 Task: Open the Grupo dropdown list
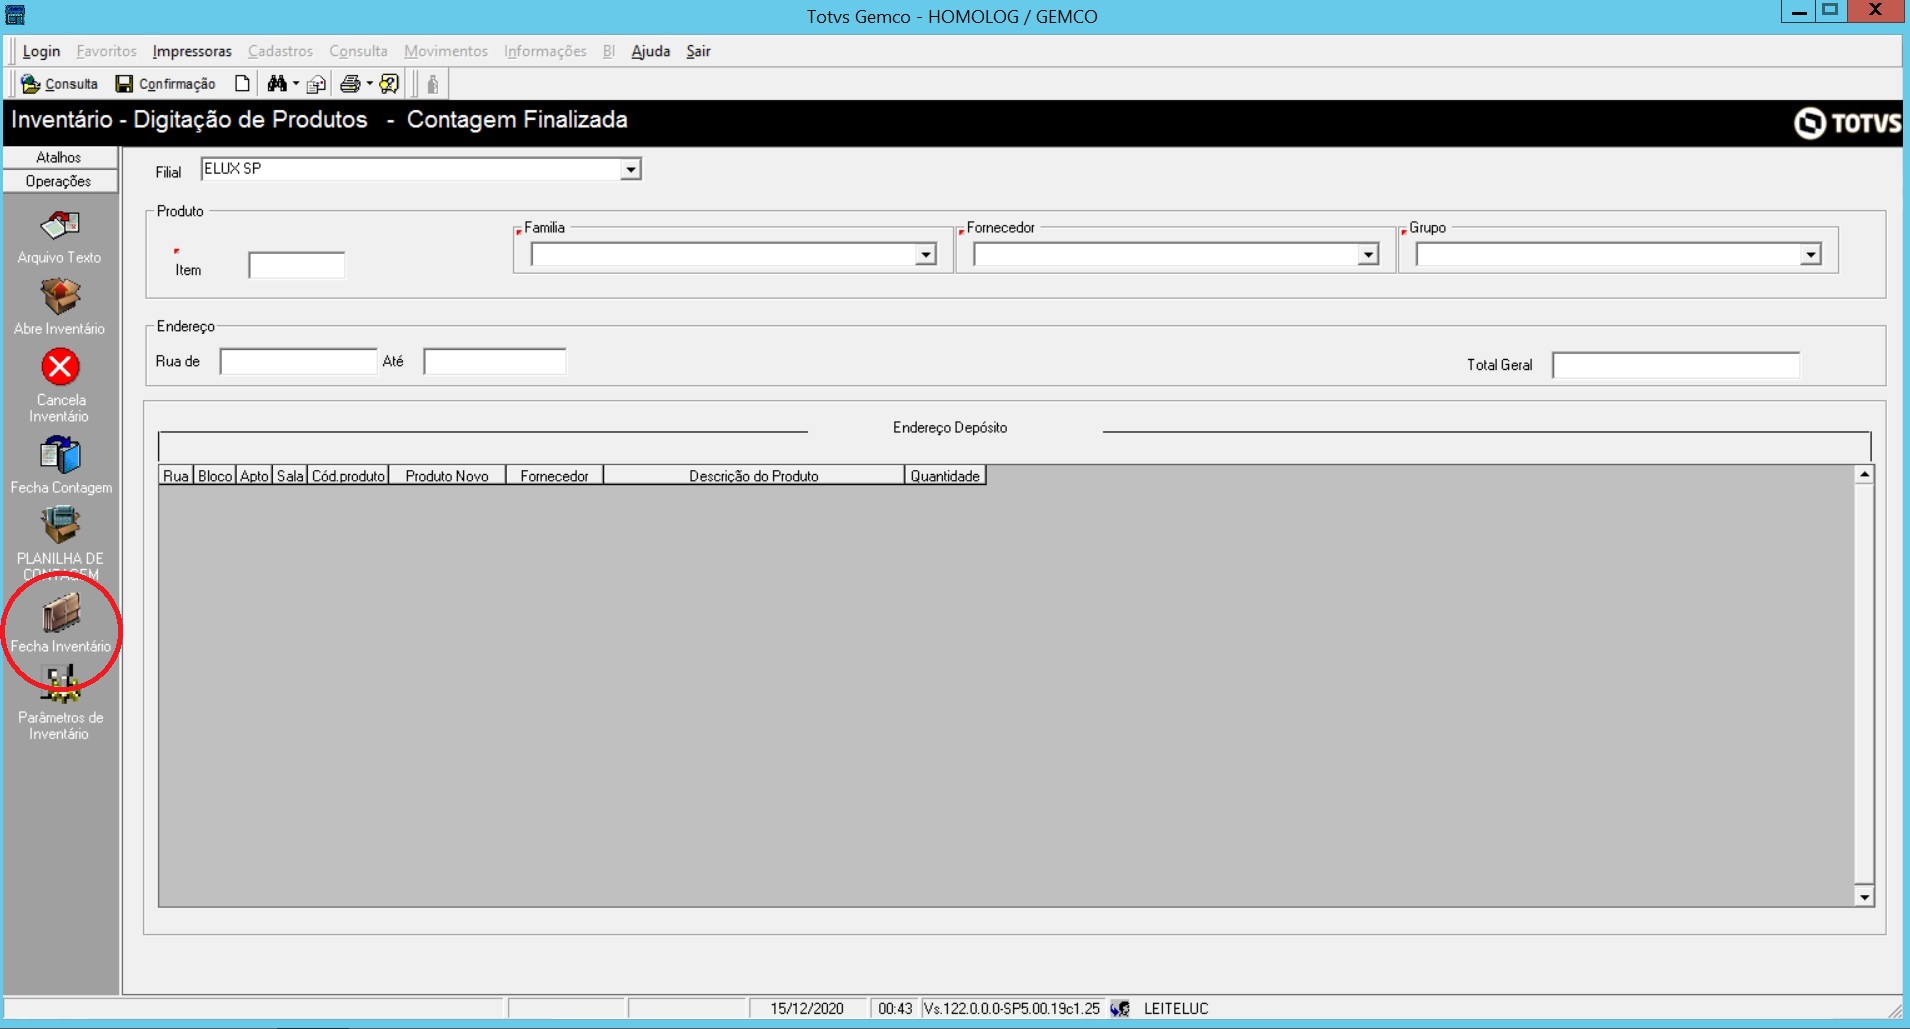tap(1810, 255)
